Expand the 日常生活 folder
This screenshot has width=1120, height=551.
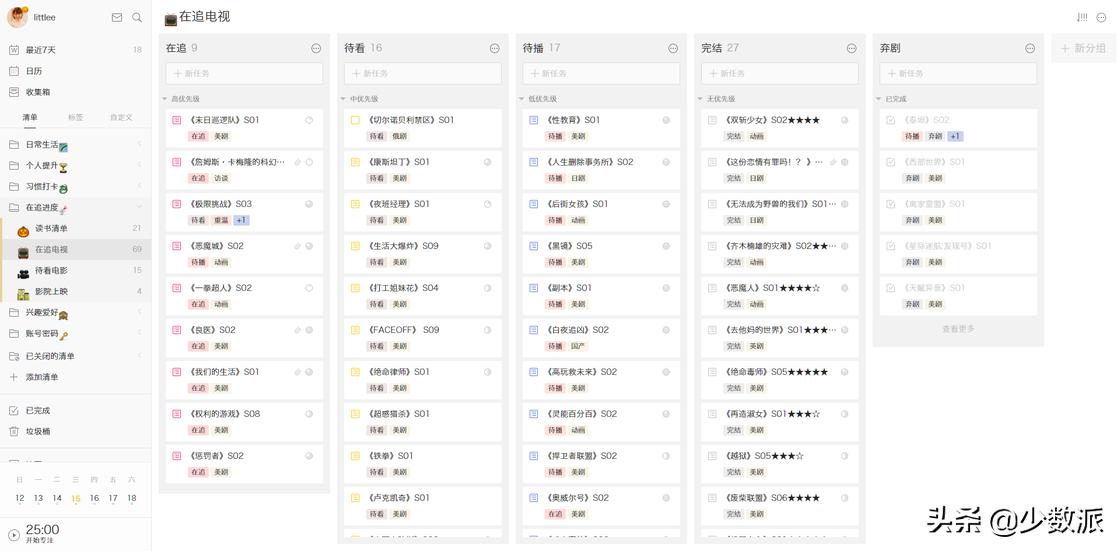[x=139, y=145]
